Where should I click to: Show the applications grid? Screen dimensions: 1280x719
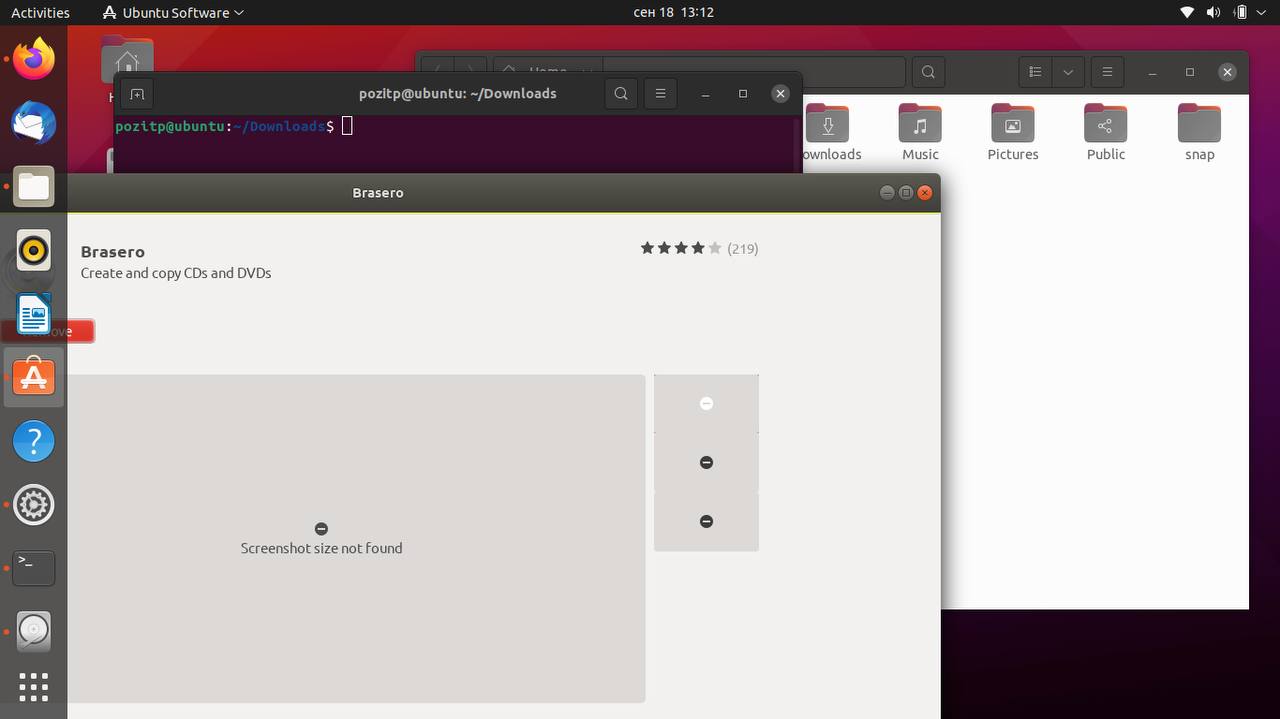pyautogui.click(x=34, y=687)
